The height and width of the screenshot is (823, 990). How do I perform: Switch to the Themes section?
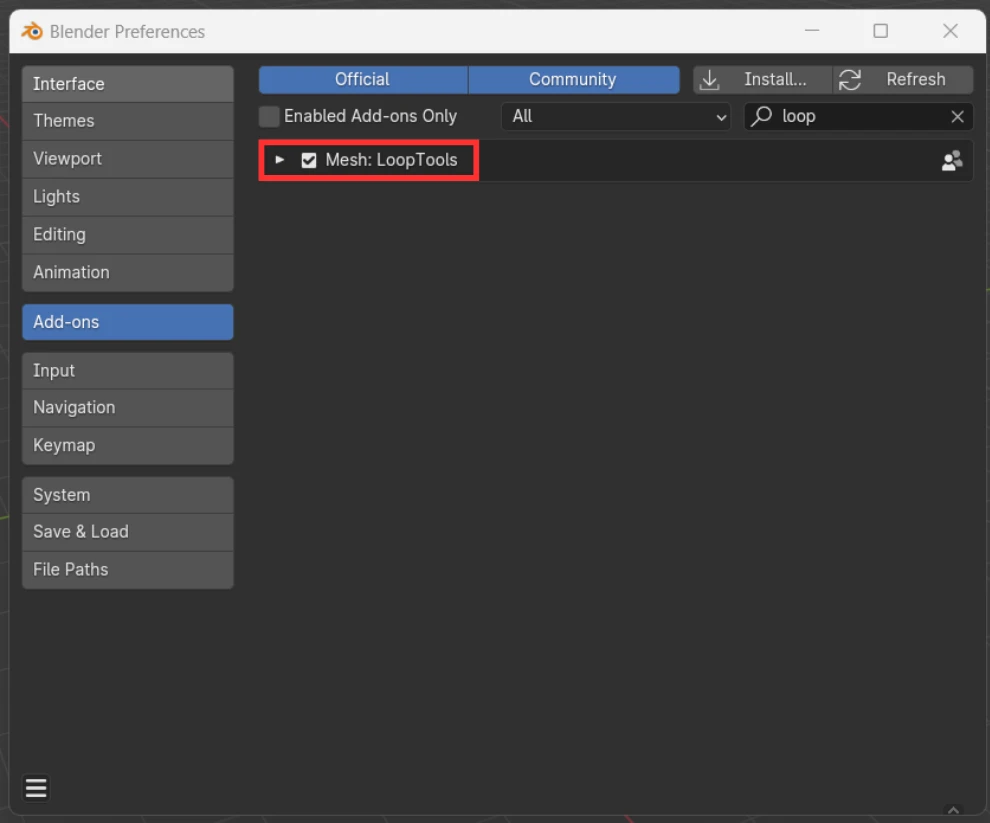(x=128, y=121)
